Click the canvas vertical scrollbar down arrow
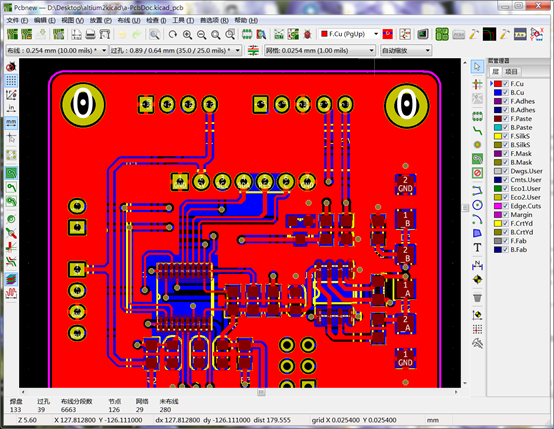Screen dimensions: 554x429 click(x=465, y=383)
